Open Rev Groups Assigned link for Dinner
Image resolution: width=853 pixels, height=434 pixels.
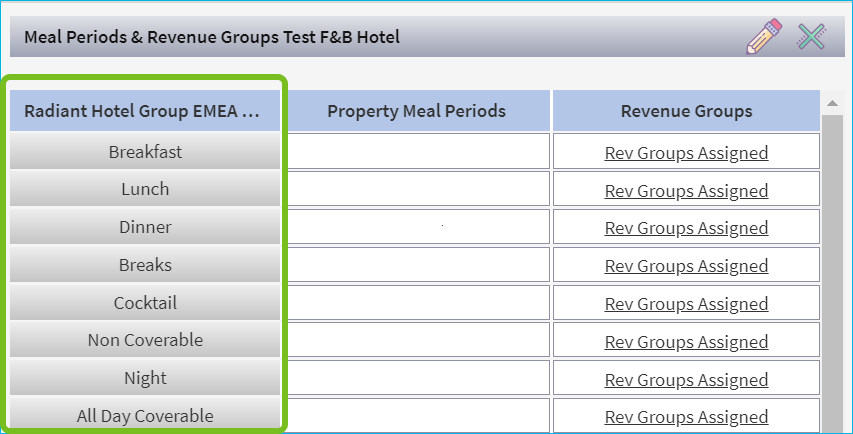[686, 228]
